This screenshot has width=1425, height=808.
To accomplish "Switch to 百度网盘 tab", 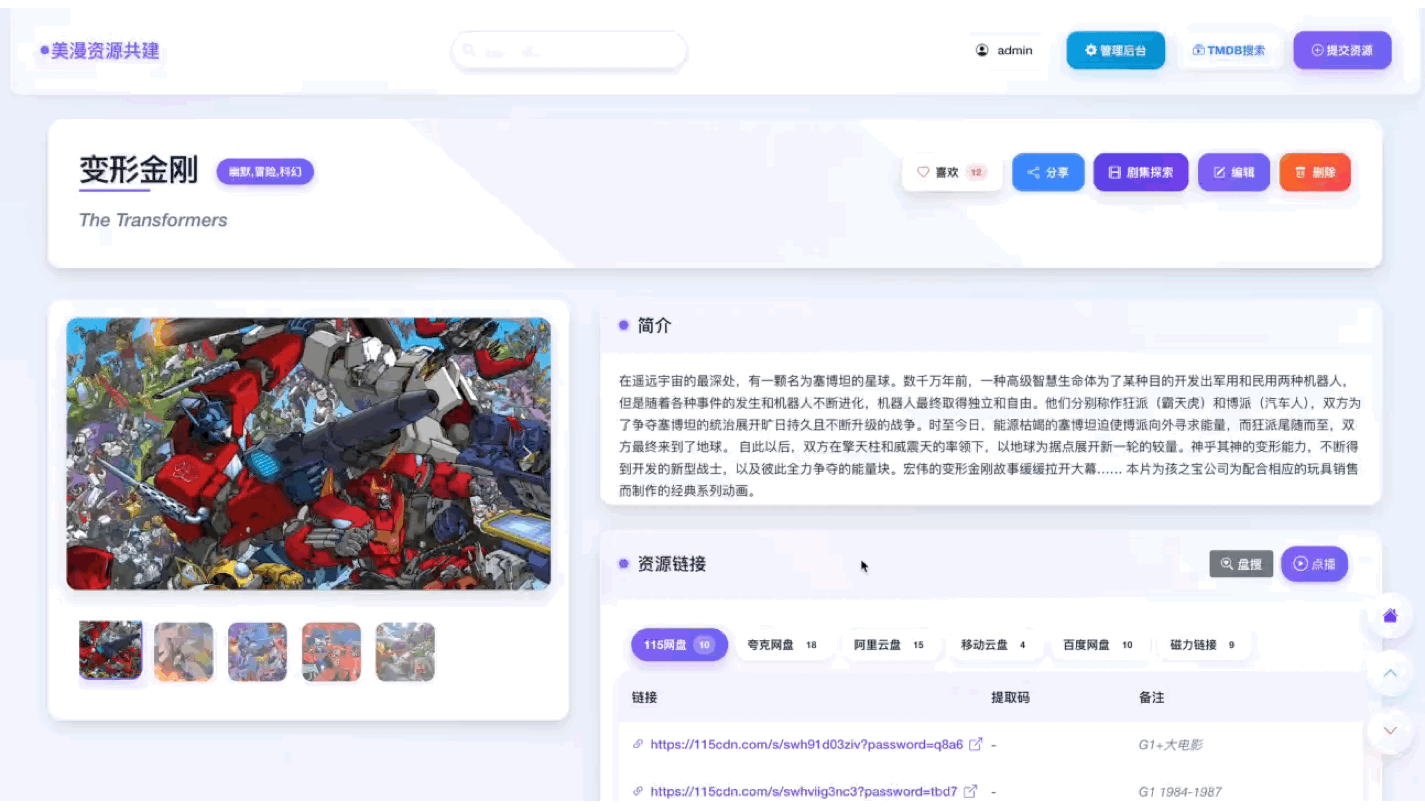I will 1097,645.
